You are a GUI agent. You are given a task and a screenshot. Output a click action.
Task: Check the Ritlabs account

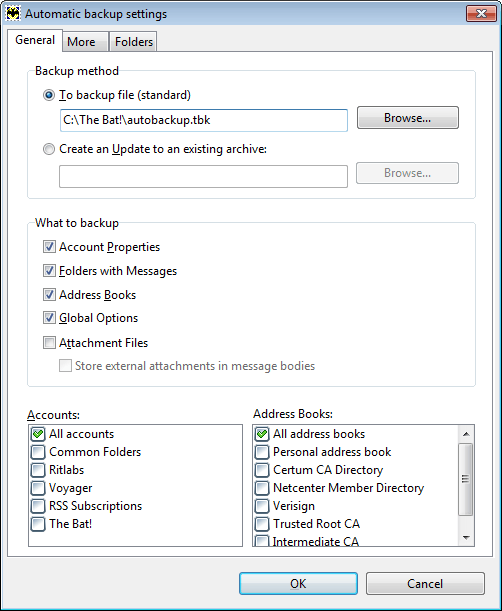[x=38, y=470]
